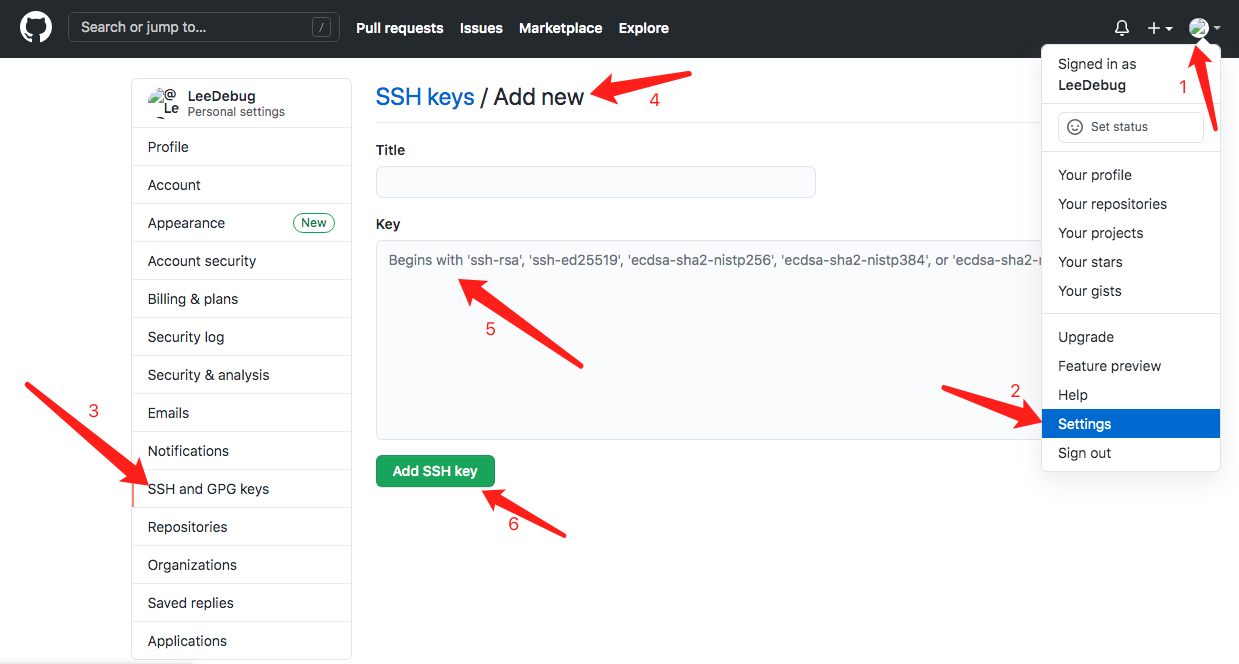
Task: Focus the Search or jump to field
Action: tap(203, 27)
